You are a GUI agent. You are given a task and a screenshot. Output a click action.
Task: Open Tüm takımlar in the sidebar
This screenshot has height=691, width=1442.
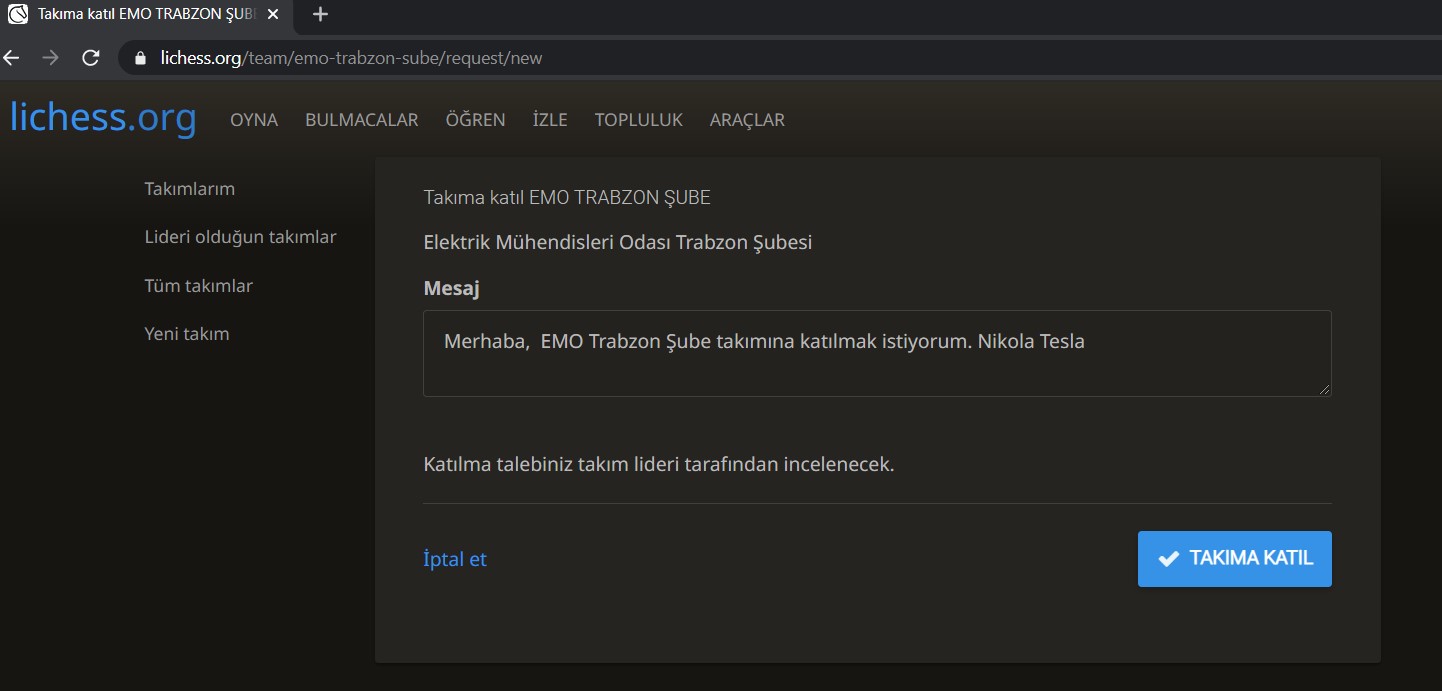point(199,286)
